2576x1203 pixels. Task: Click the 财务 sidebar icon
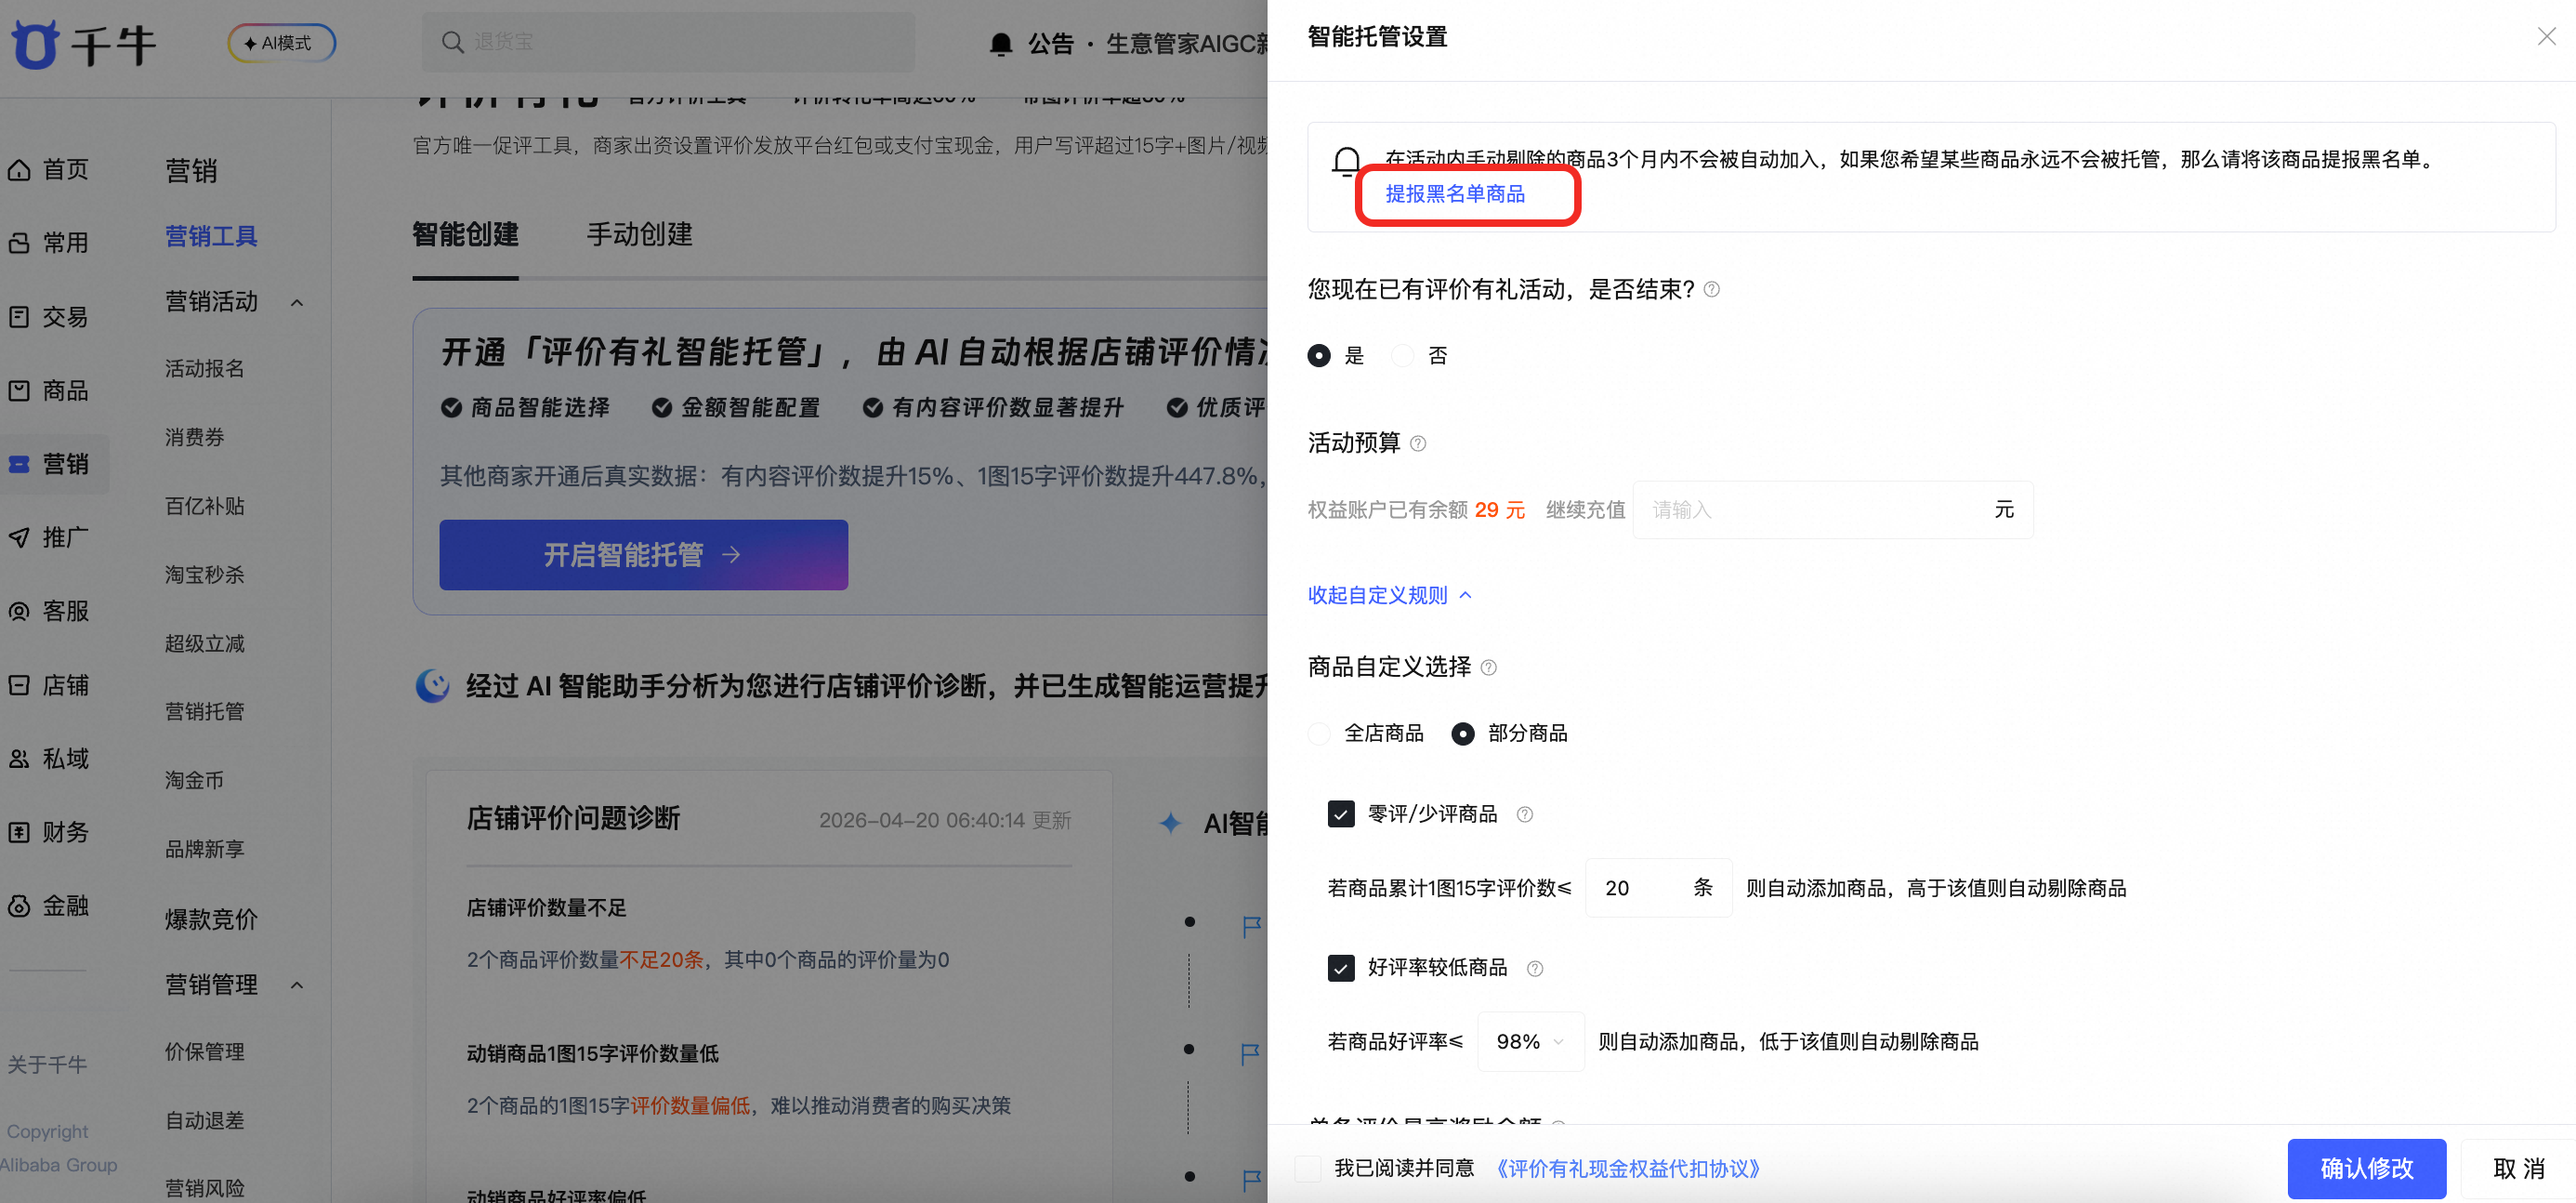(19, 832)
